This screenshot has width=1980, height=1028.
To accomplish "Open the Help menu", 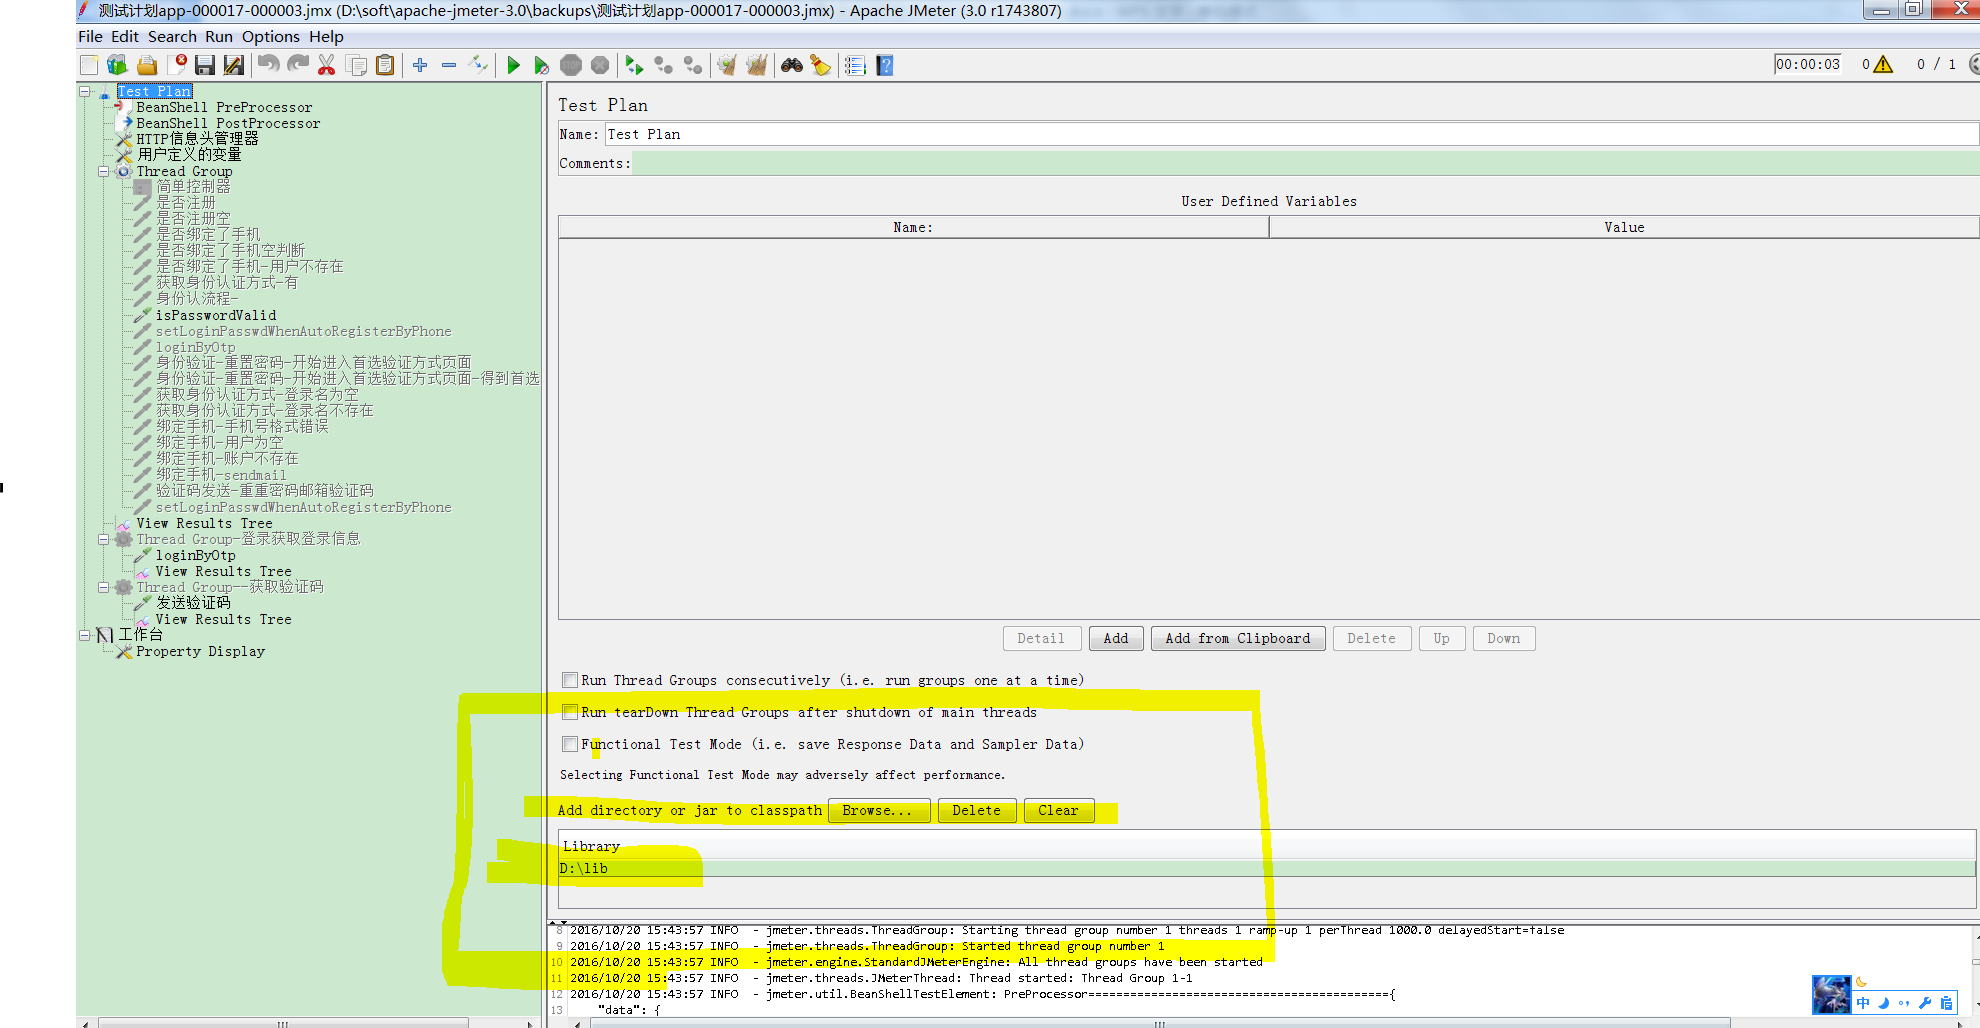I will click(326, 36).
